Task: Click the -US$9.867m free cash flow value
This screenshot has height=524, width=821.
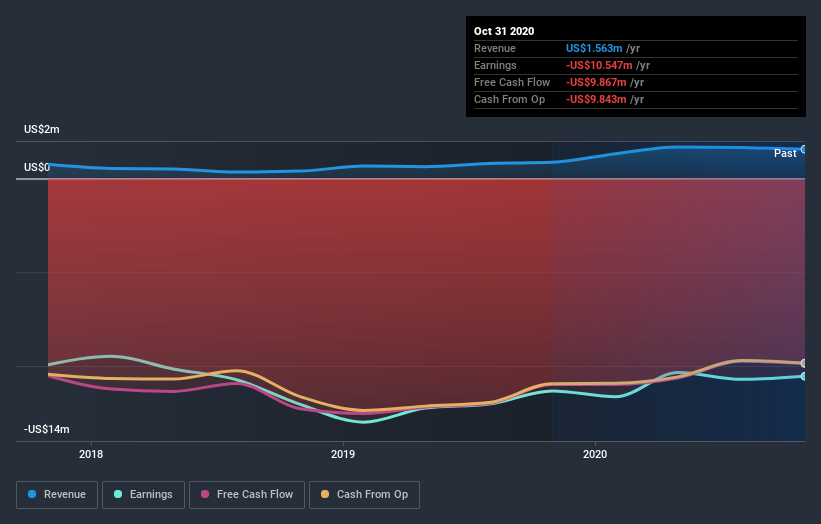Action: pos(596,82)
